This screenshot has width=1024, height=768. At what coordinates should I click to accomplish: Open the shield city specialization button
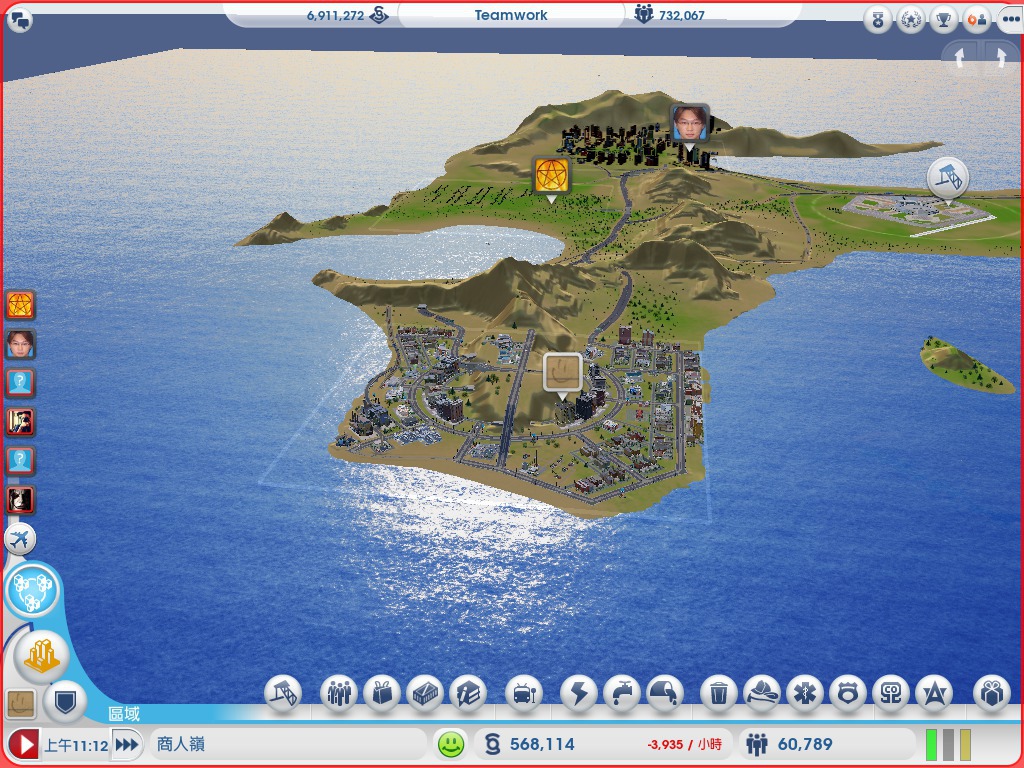point(65,702)
